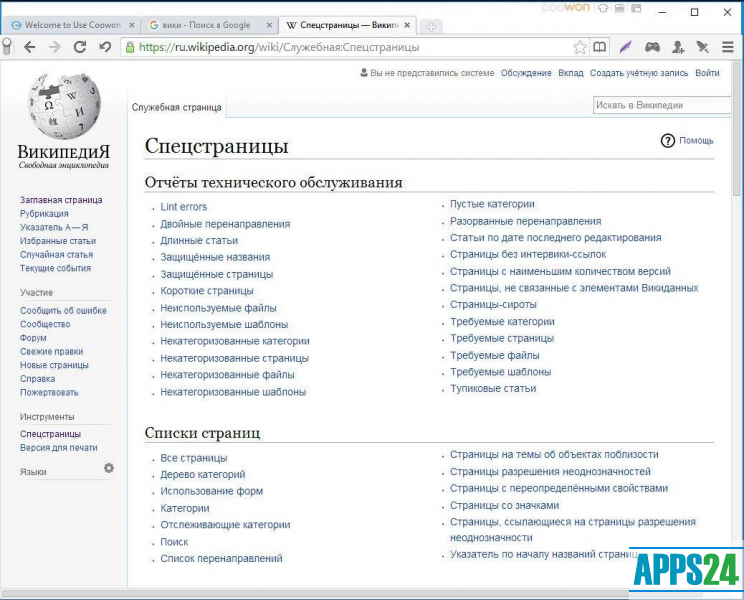Viewport: 744px width, 600px height.
Task: Open reader mode book icon in address bar
Action: coord(599,47)
